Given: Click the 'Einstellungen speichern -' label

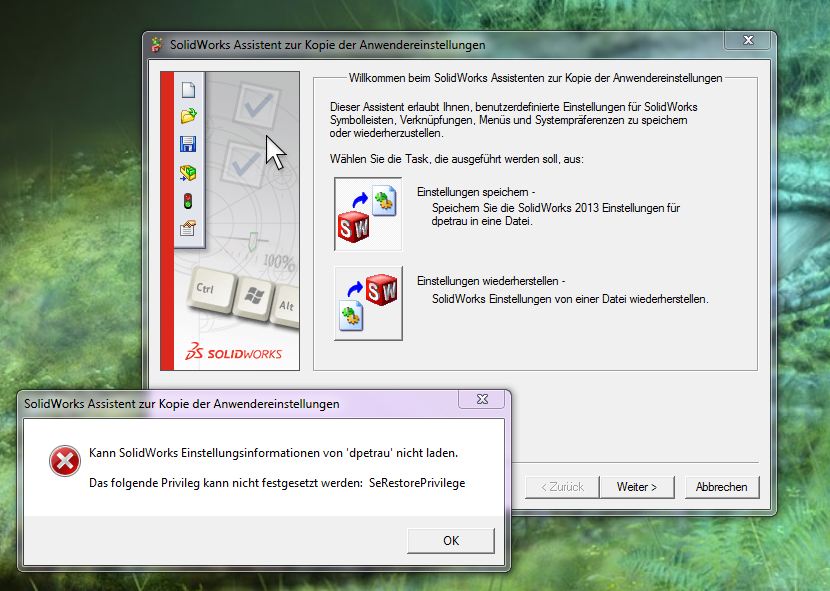Looking at the screenshot, I should click(x=476, y=192).
